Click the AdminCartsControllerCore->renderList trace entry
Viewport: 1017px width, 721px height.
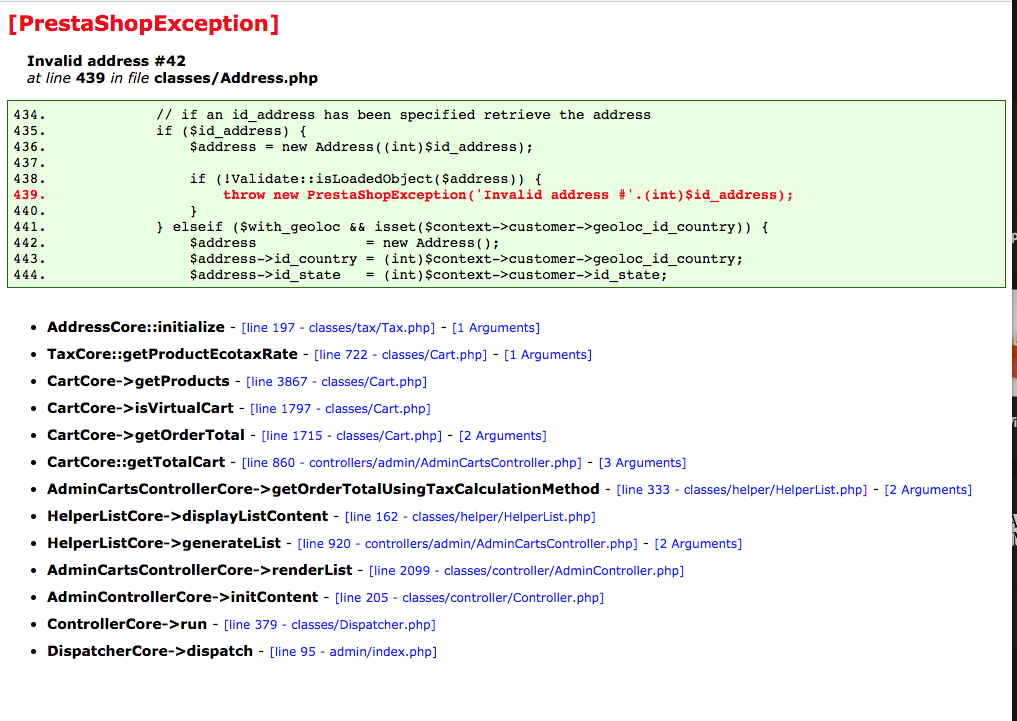coord(200,570)
